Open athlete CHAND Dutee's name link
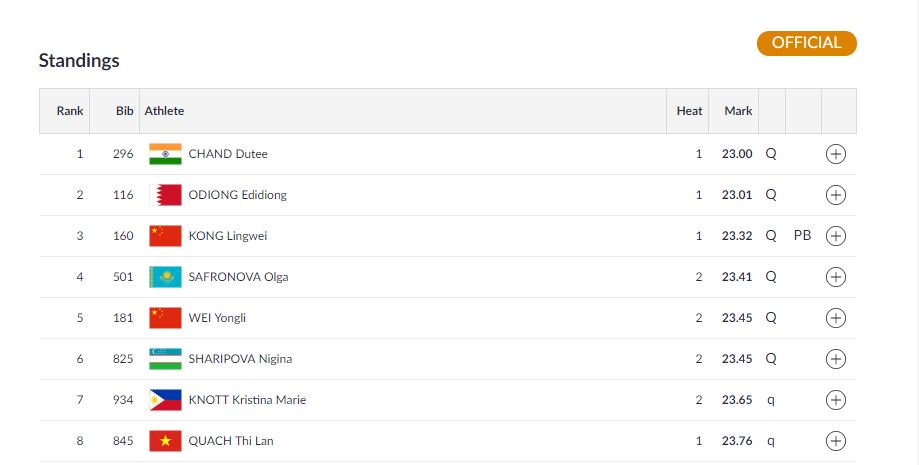919x465 pixels. [228, 154]
